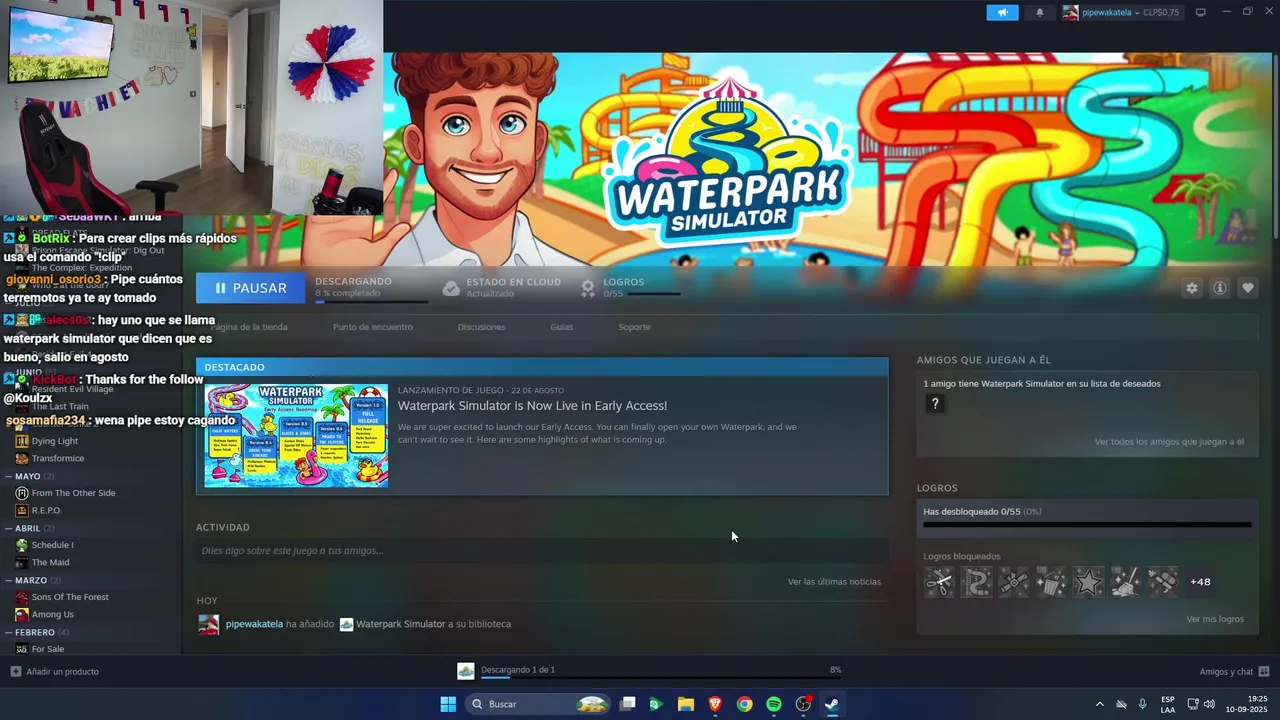Image resolution: width=1280 pixels, height=720 pixels.
Task: Collapse the FEBRERO library group
Action: point(35,632)
